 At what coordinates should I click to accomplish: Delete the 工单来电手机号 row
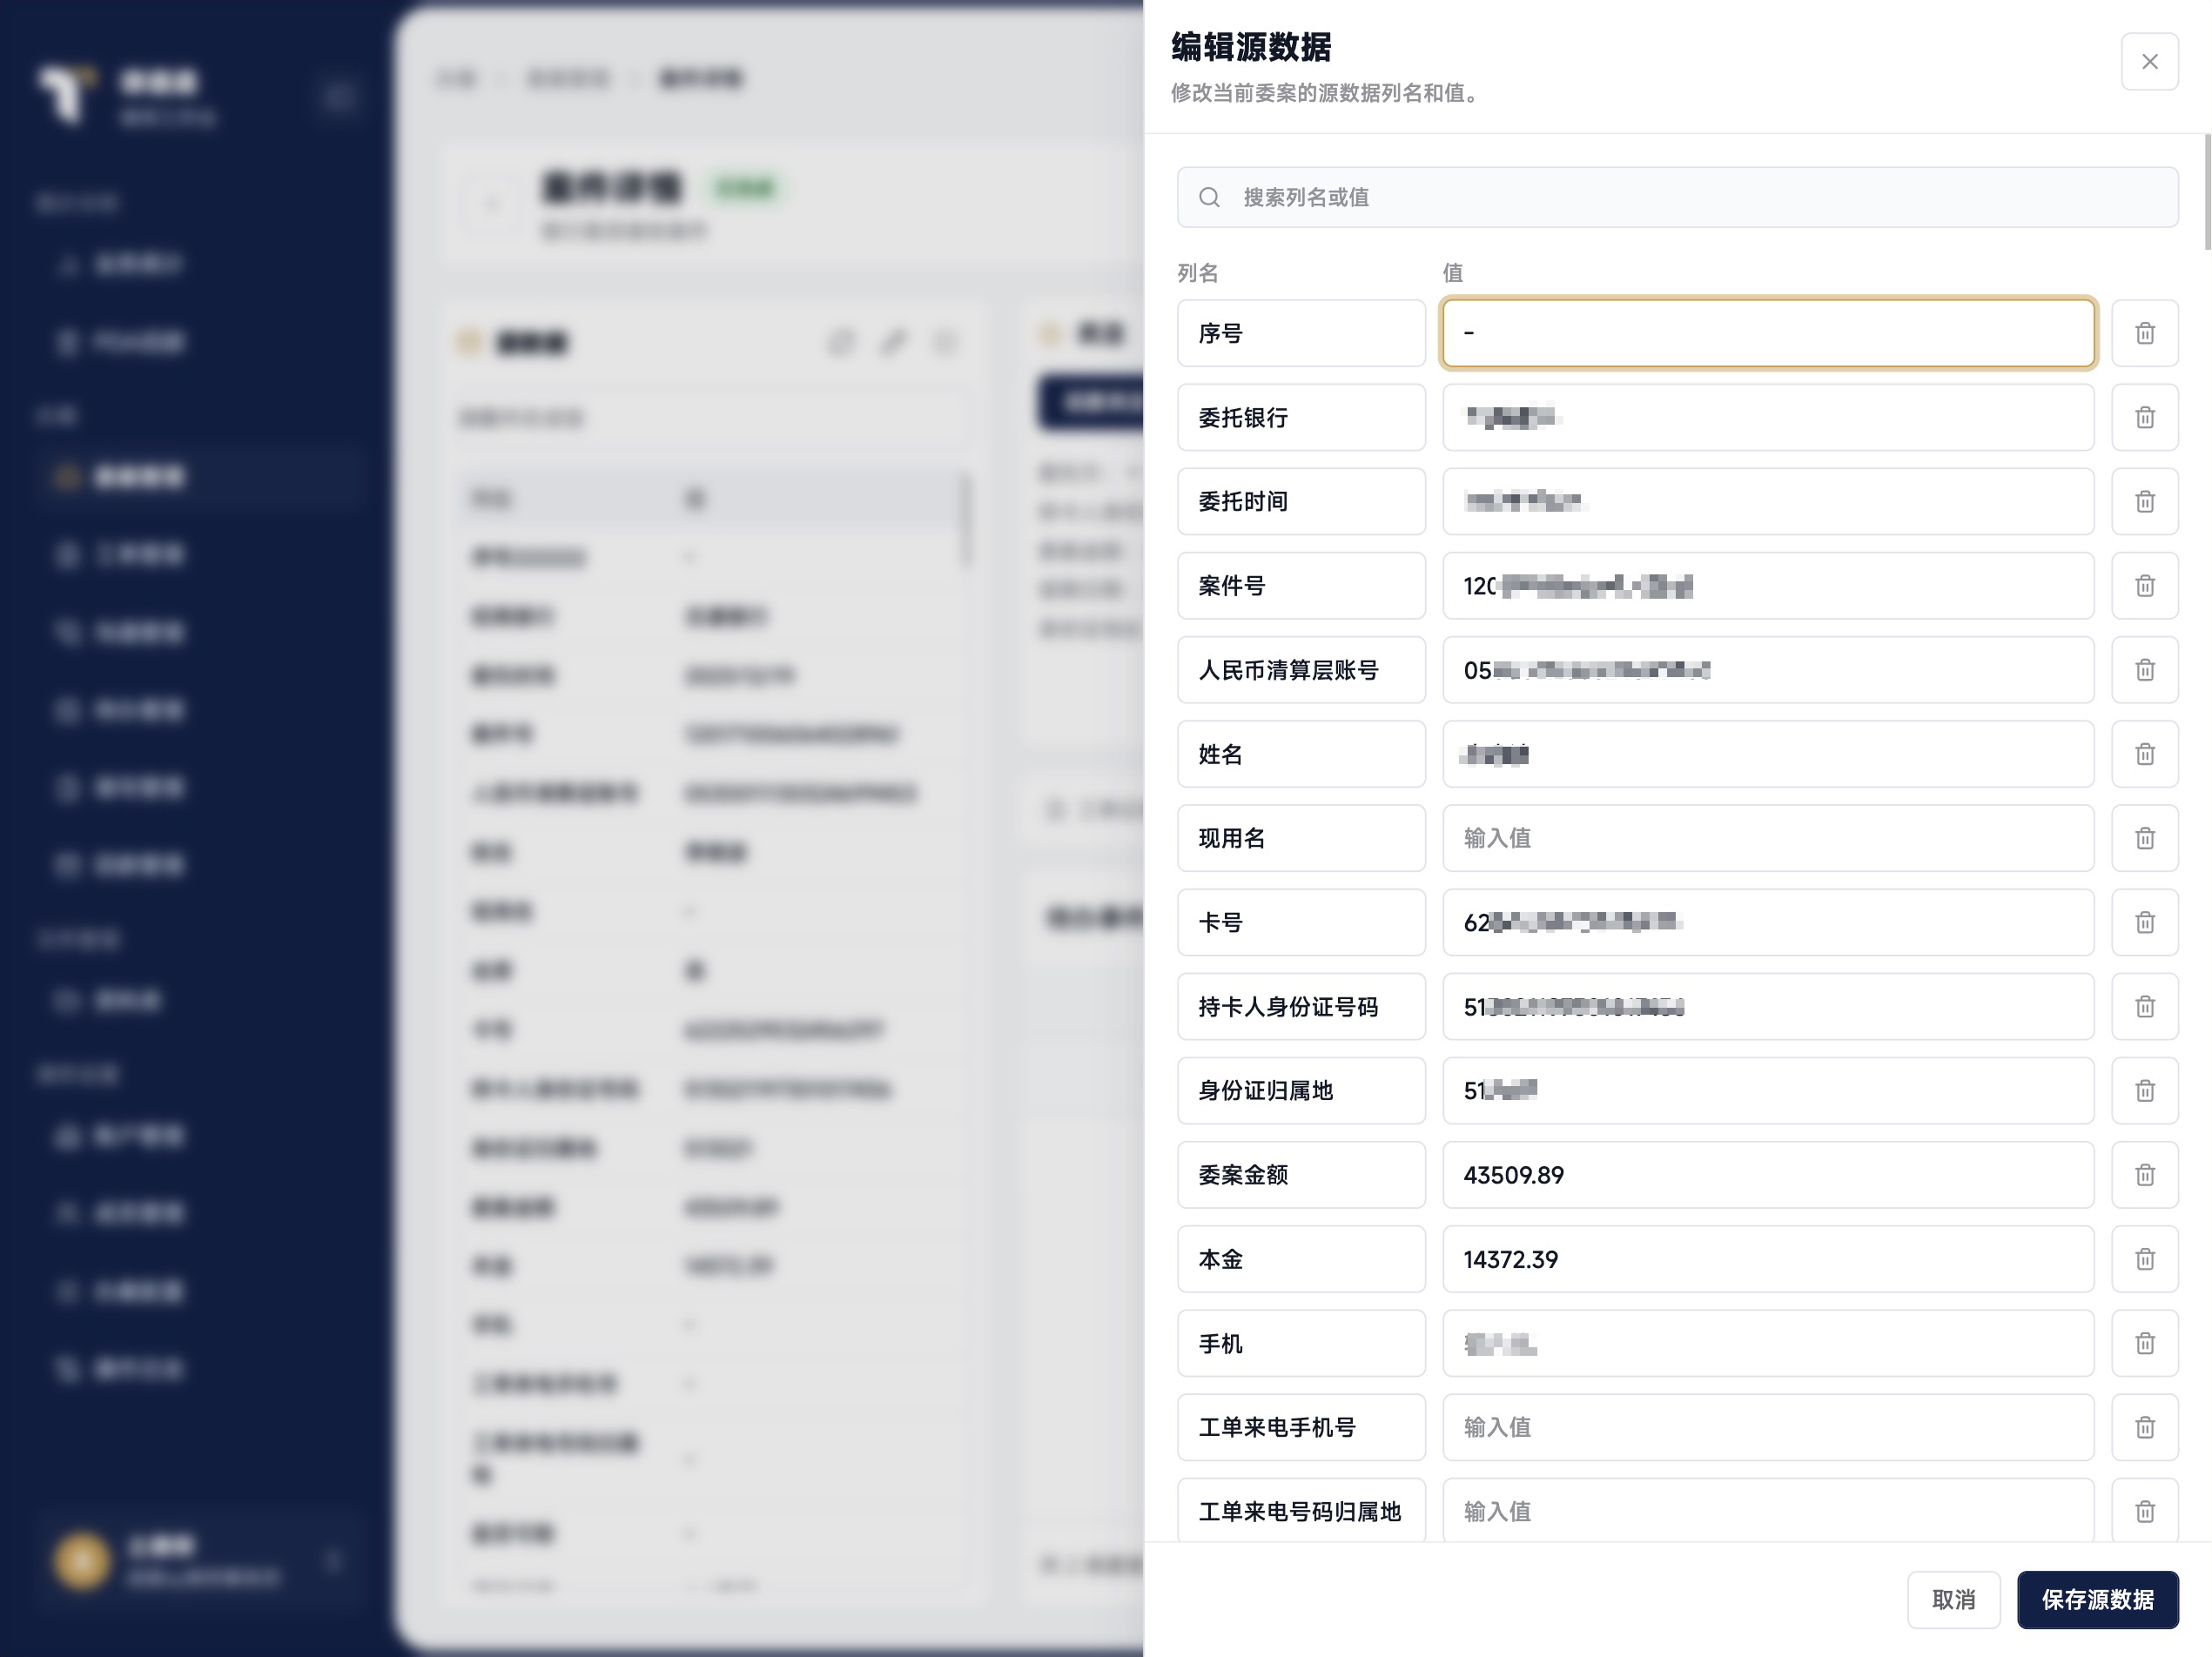[2144, 1427]
